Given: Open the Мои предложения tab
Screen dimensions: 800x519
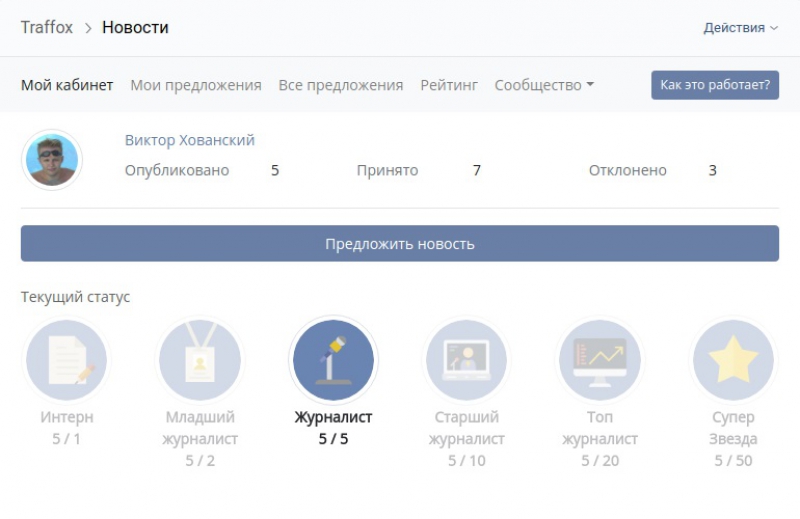Looking at the screenshot, I should [196, 85].
